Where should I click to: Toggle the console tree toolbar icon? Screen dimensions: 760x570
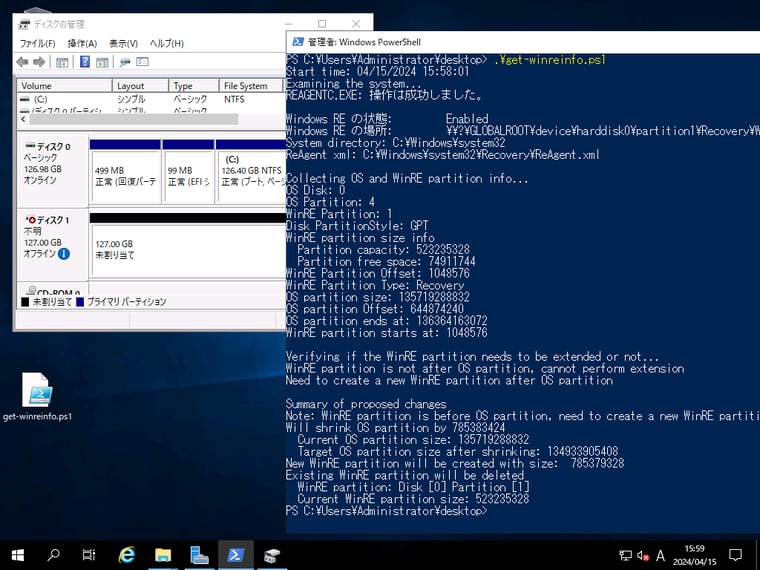tap(62, 62)
